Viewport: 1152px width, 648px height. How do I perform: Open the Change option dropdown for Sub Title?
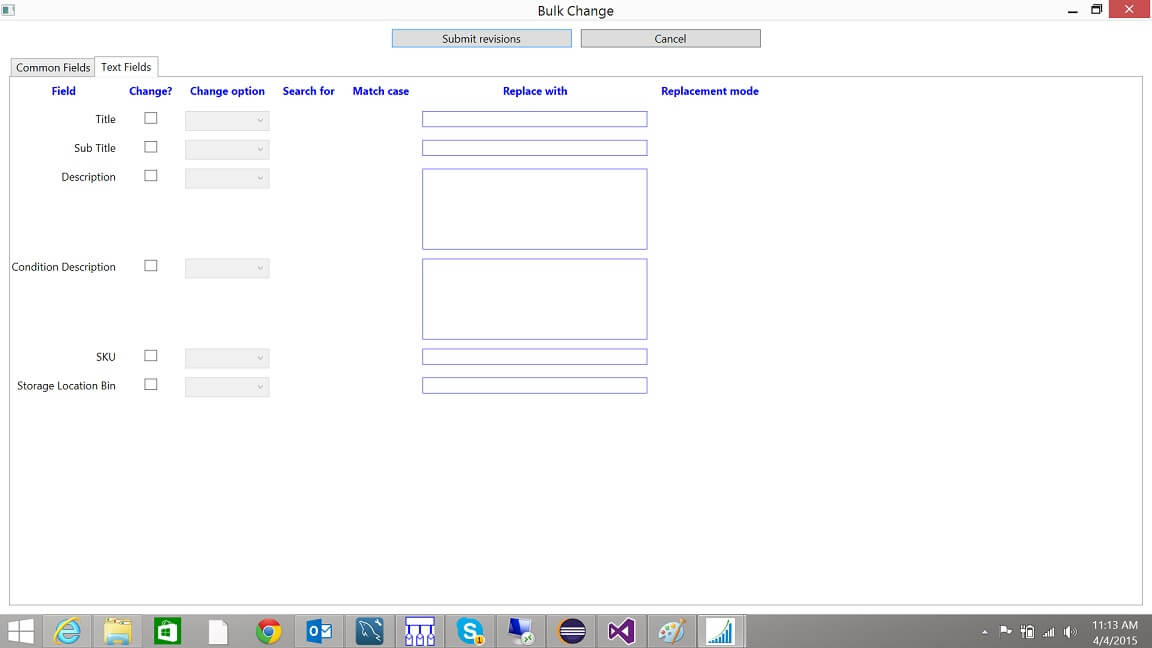pos(227,148)
